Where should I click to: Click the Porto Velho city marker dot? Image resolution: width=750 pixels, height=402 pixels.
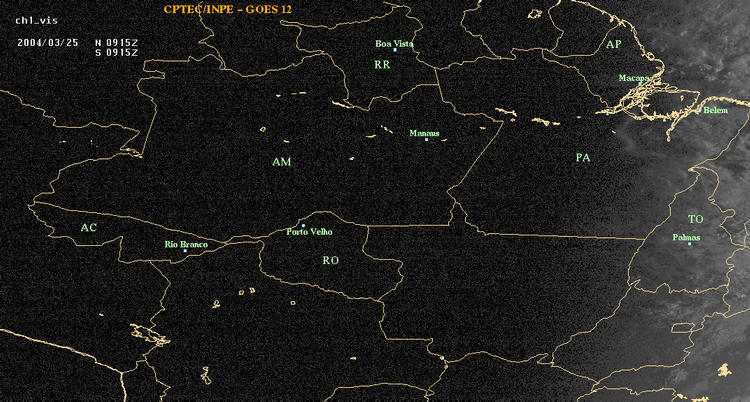click(303, 225)
